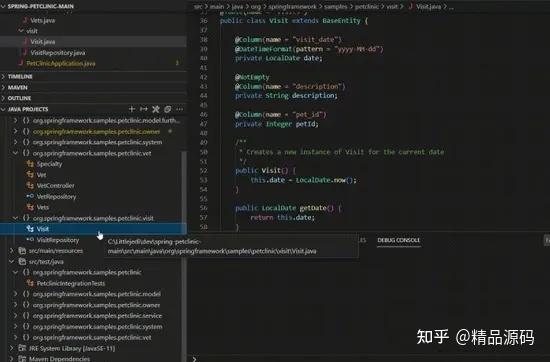Click the build tools icon in Java Projects header
This screenshot has height=362, width=550.
(156, 109)
